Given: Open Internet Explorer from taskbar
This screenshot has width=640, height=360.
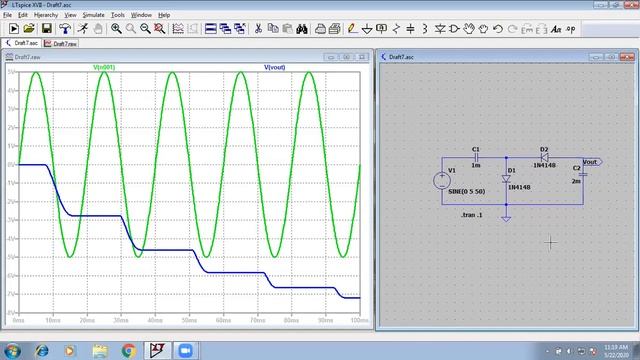Looking at the screenshot, I should tap(42, 351).
